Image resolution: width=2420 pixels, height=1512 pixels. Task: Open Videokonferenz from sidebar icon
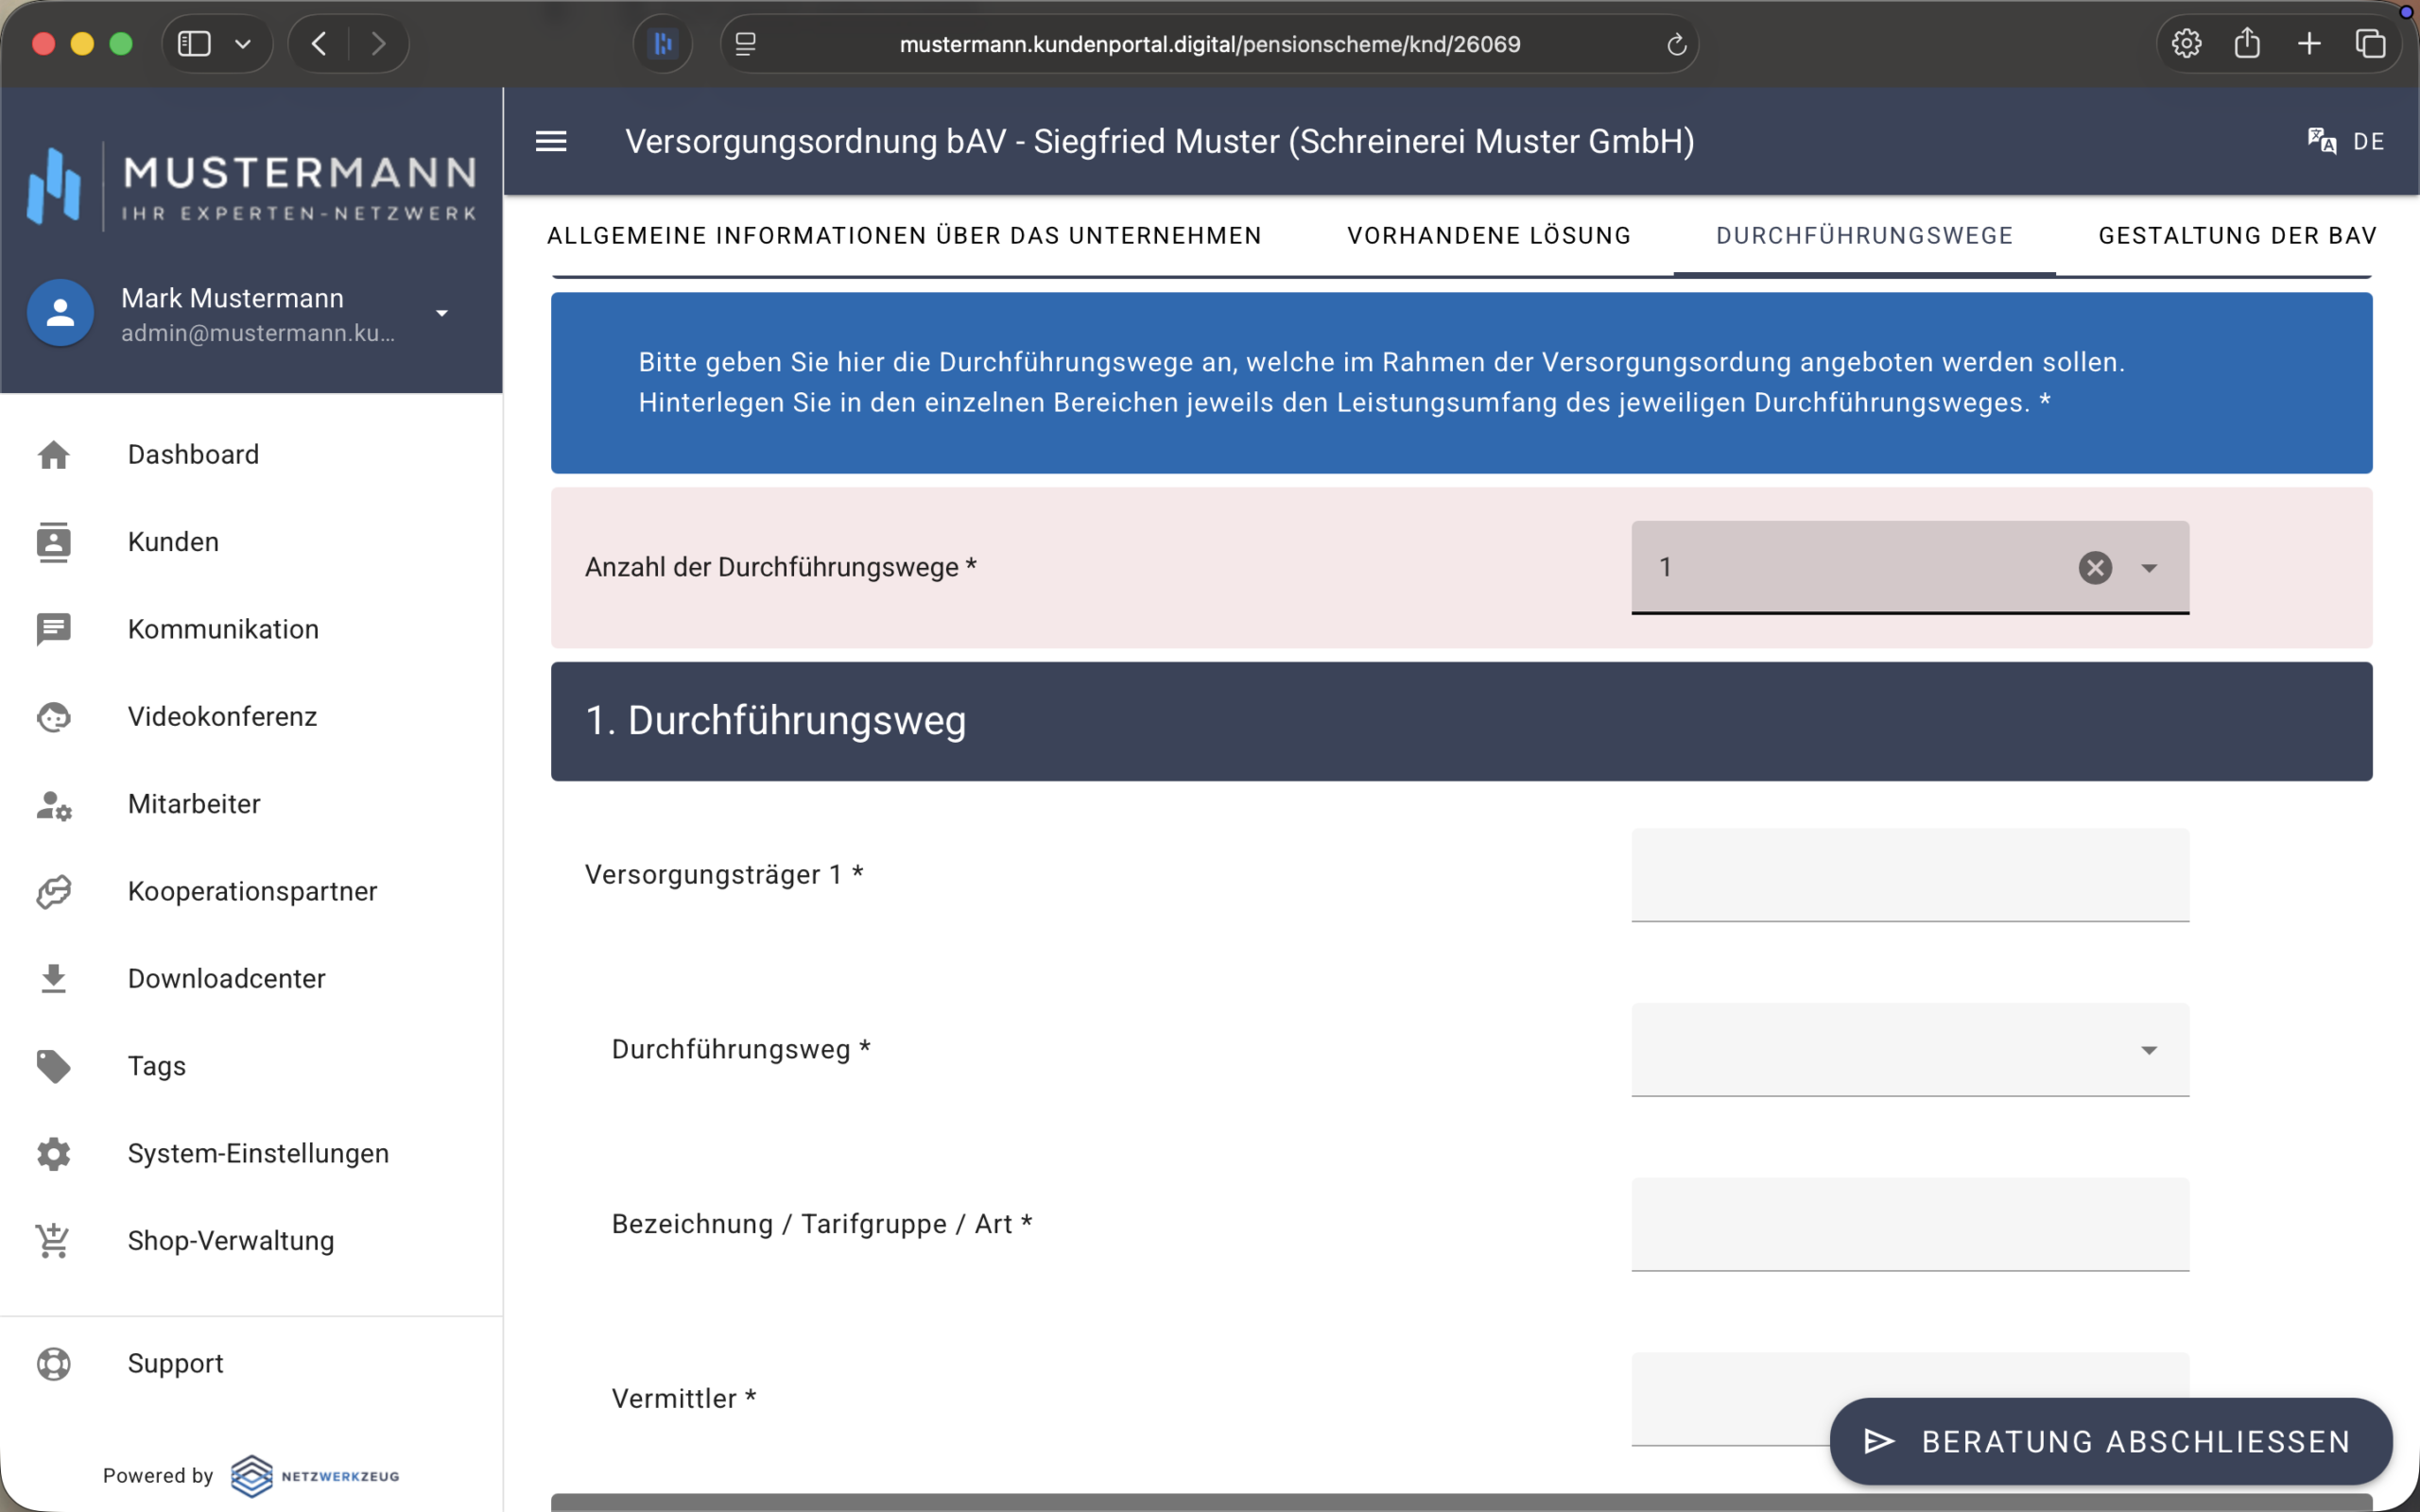pos(53,717)
